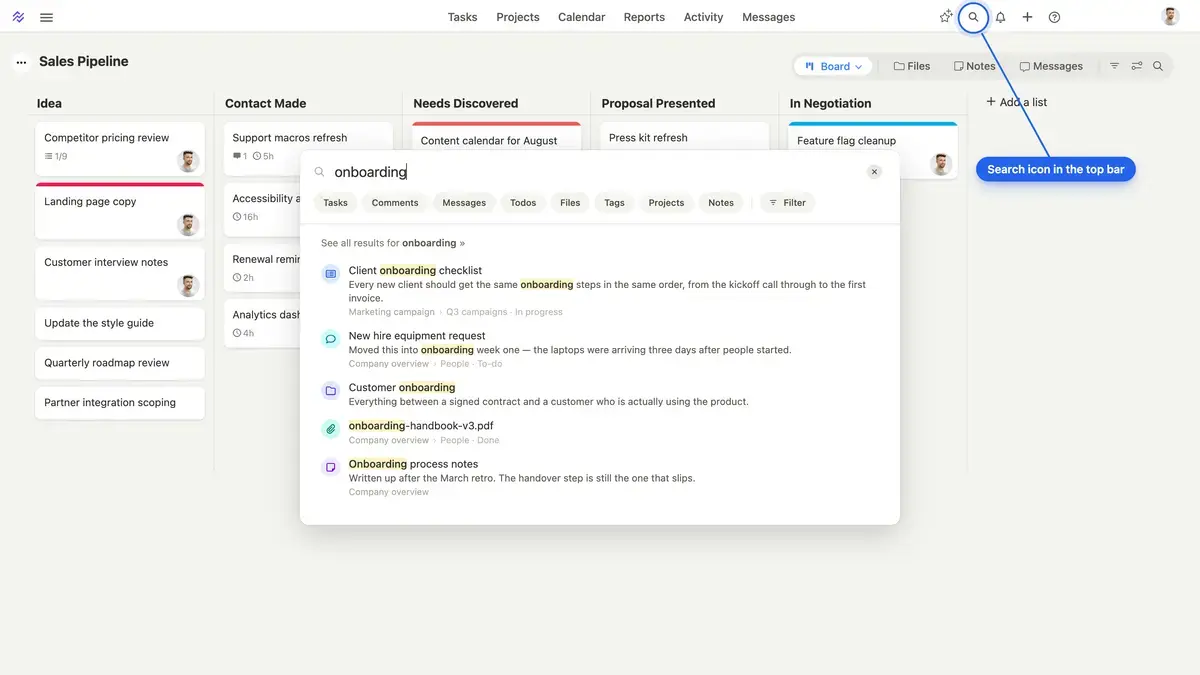Go to Tasks in the top navigation
The width and height of the screenshot is (1200, 675).
point(462,17)
